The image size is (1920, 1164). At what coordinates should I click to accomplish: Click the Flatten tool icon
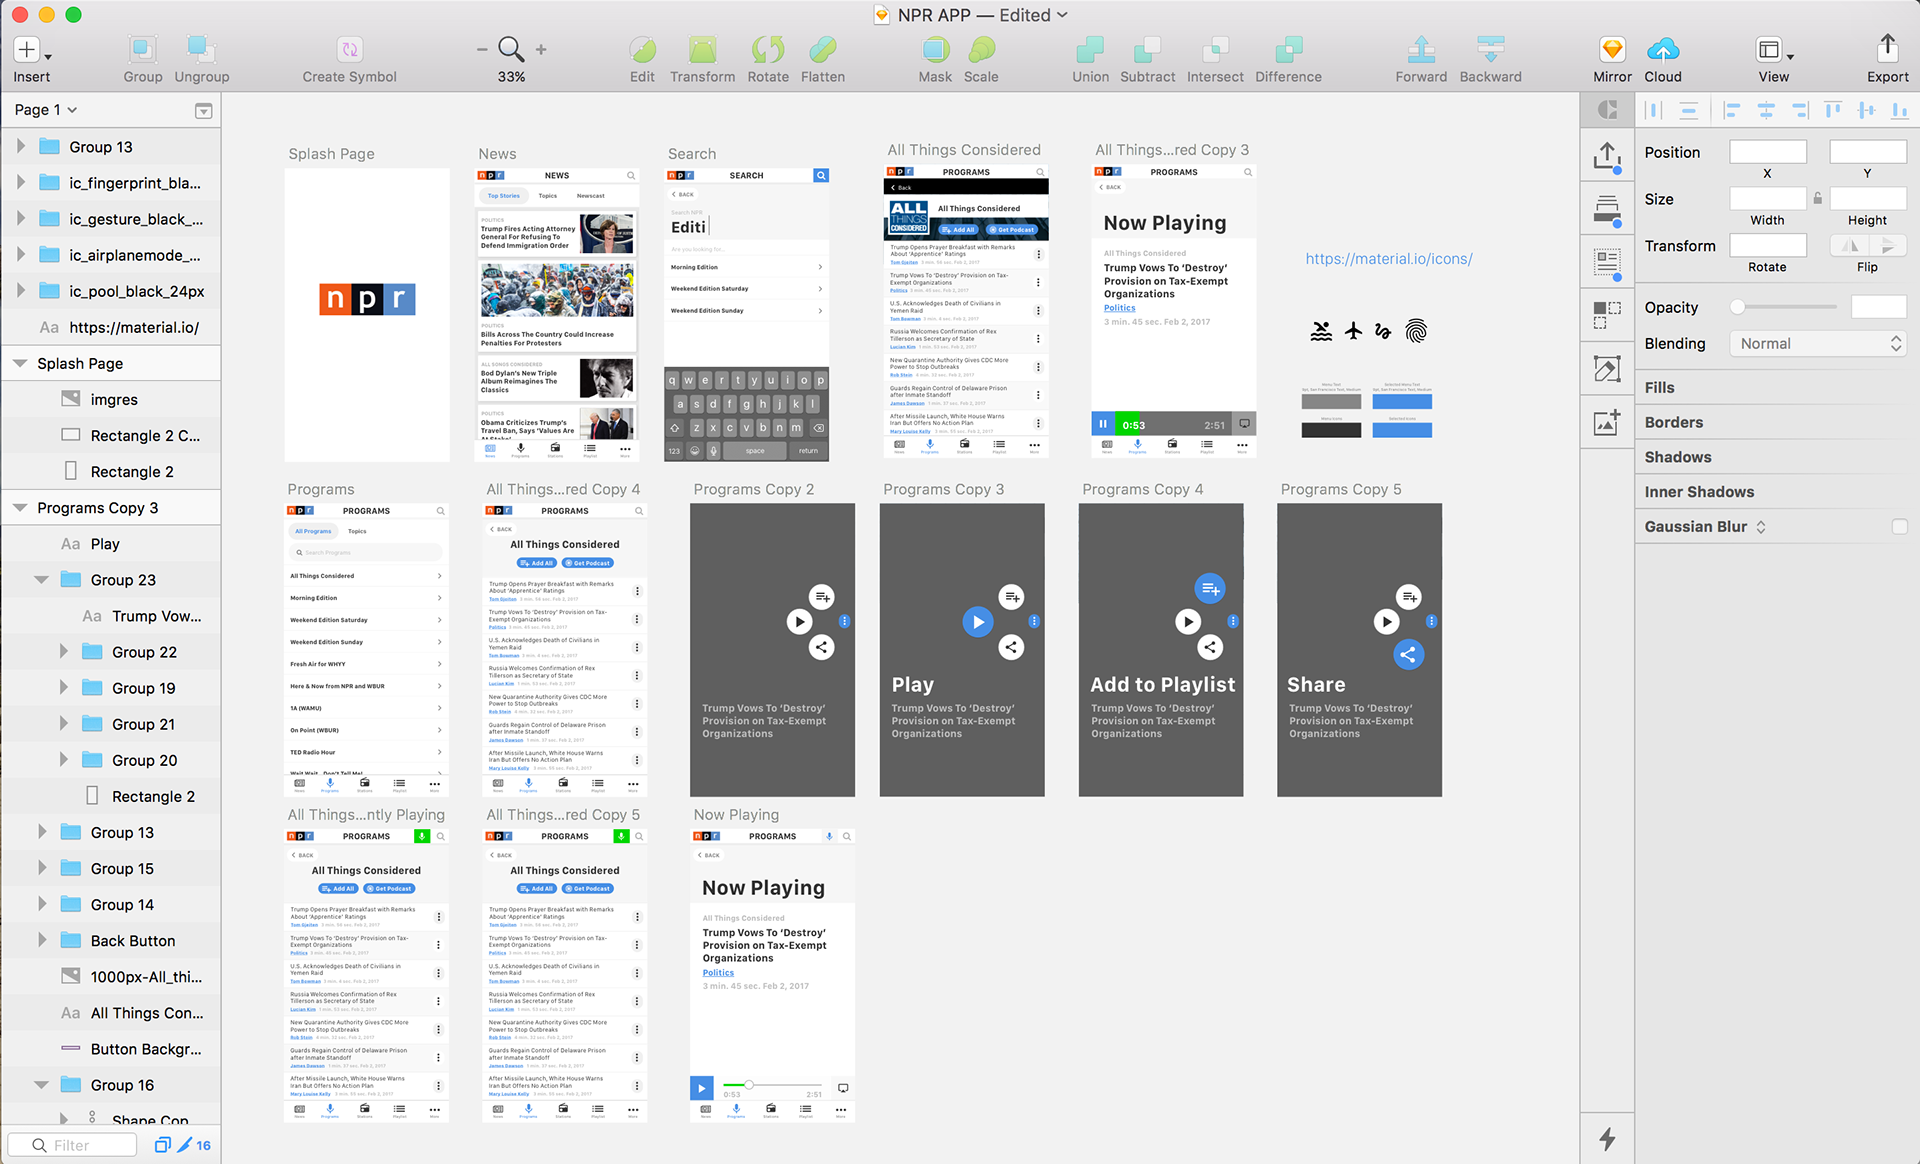823,50
